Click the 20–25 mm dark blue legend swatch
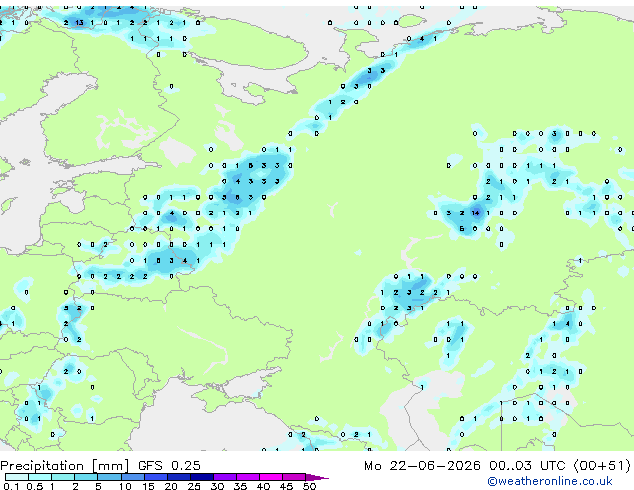 (179, 477)
